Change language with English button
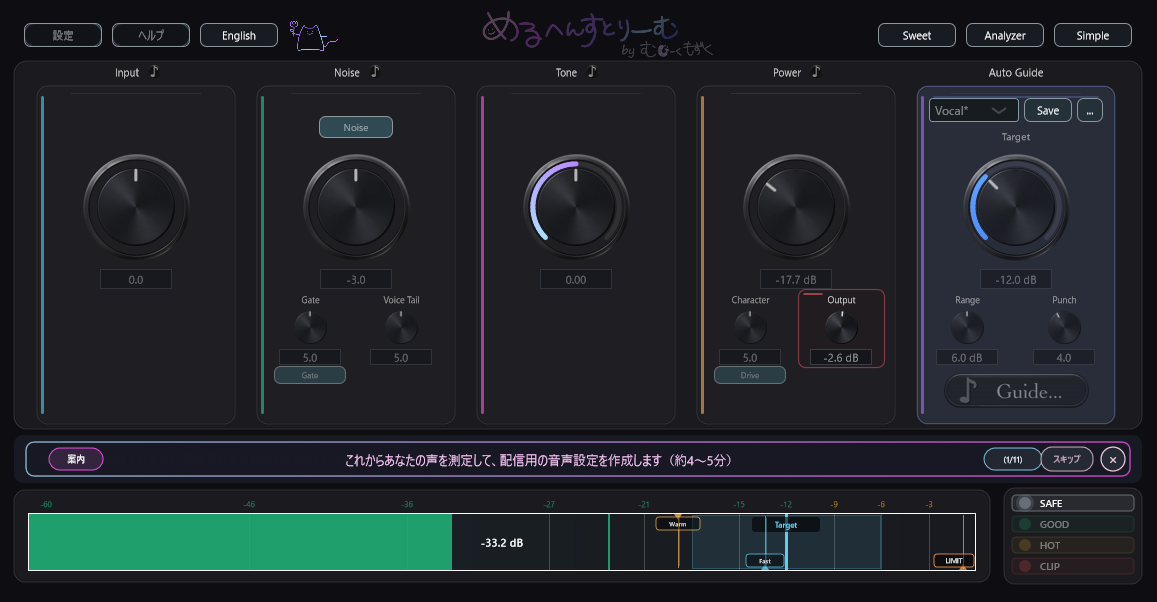The width and height of the screenshot is (1157, 602). click(x=239, y=35)
